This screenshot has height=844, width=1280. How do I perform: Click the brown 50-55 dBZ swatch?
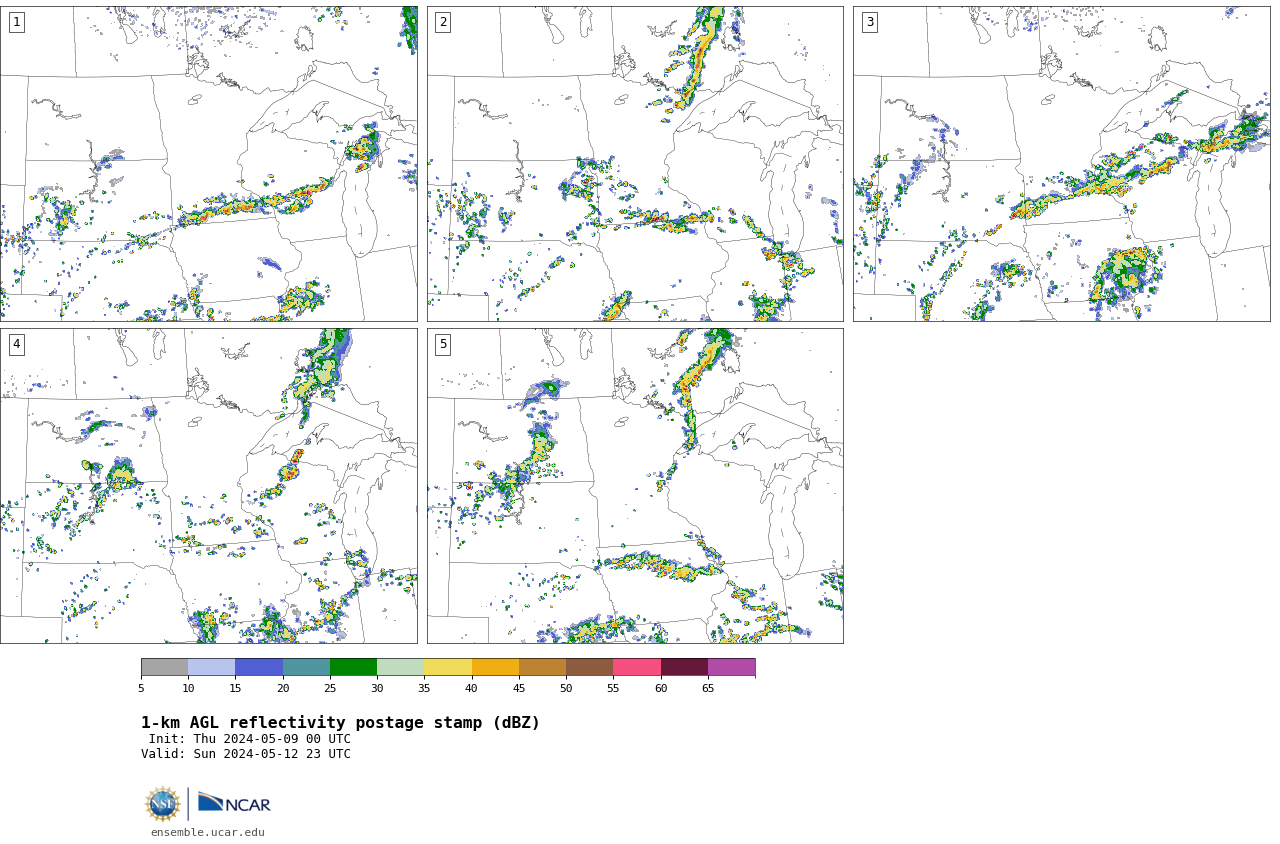tap(590, 667)
